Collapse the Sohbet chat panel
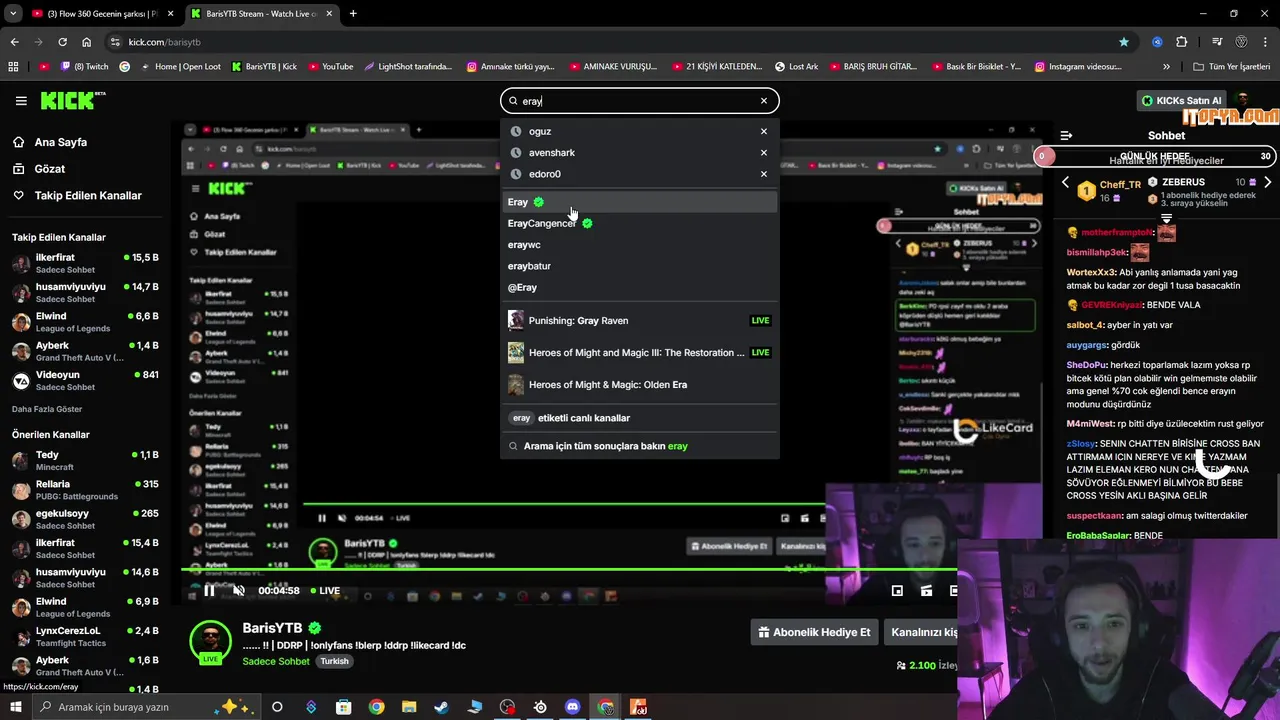The image size is (1280, 720). tap(1066, 135)
